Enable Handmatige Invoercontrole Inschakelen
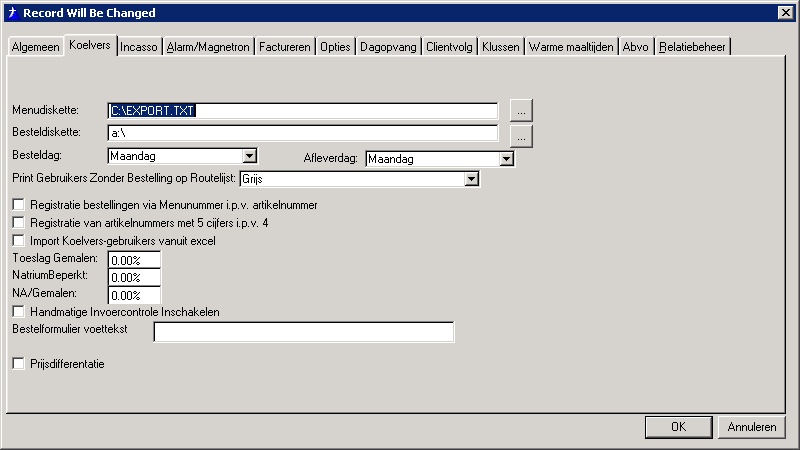800x450 pixels. pos(18,311)
